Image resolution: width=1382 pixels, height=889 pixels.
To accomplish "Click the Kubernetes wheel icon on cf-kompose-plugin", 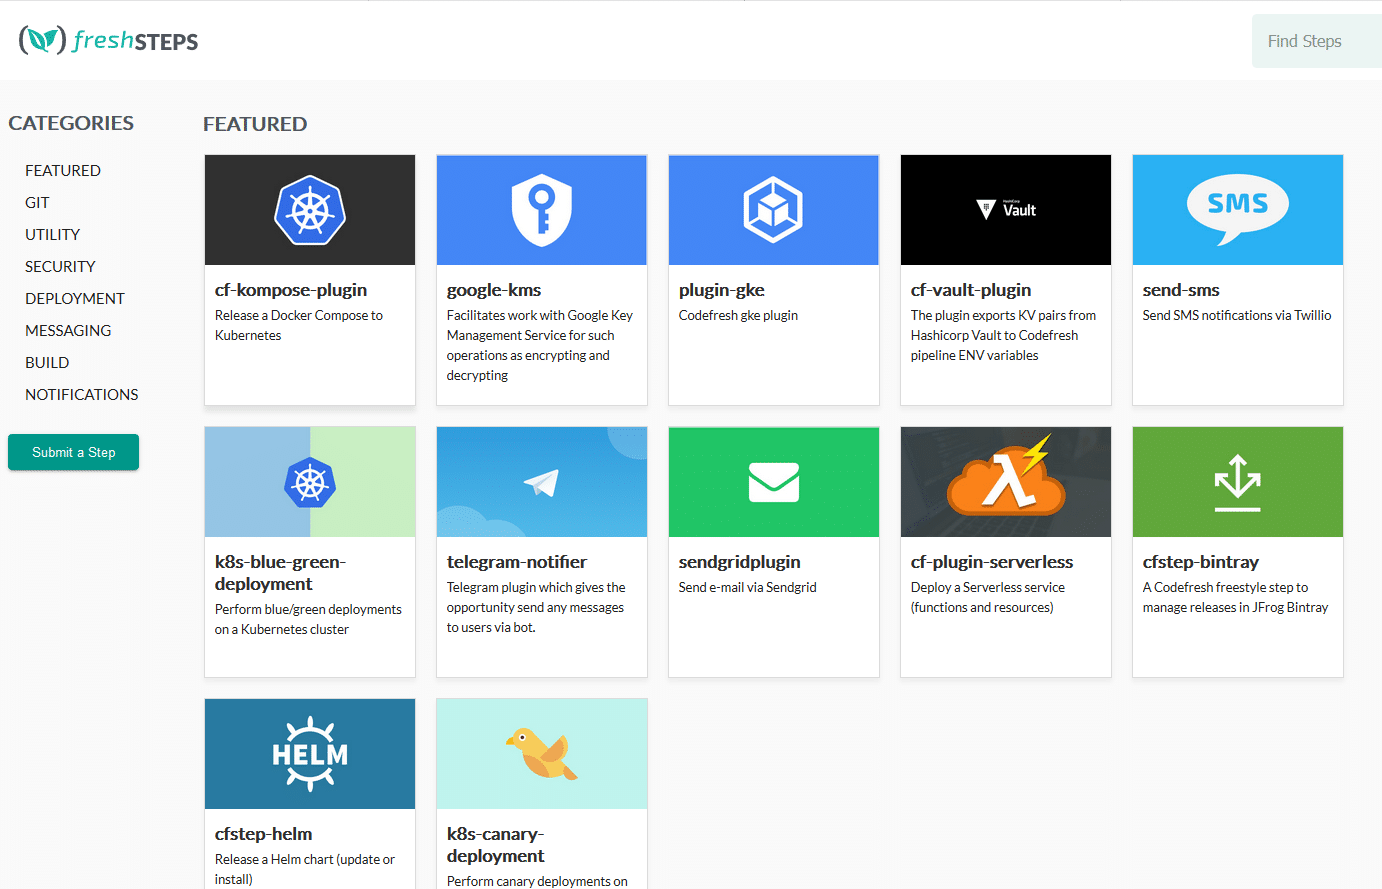I will tap(310, 210).
